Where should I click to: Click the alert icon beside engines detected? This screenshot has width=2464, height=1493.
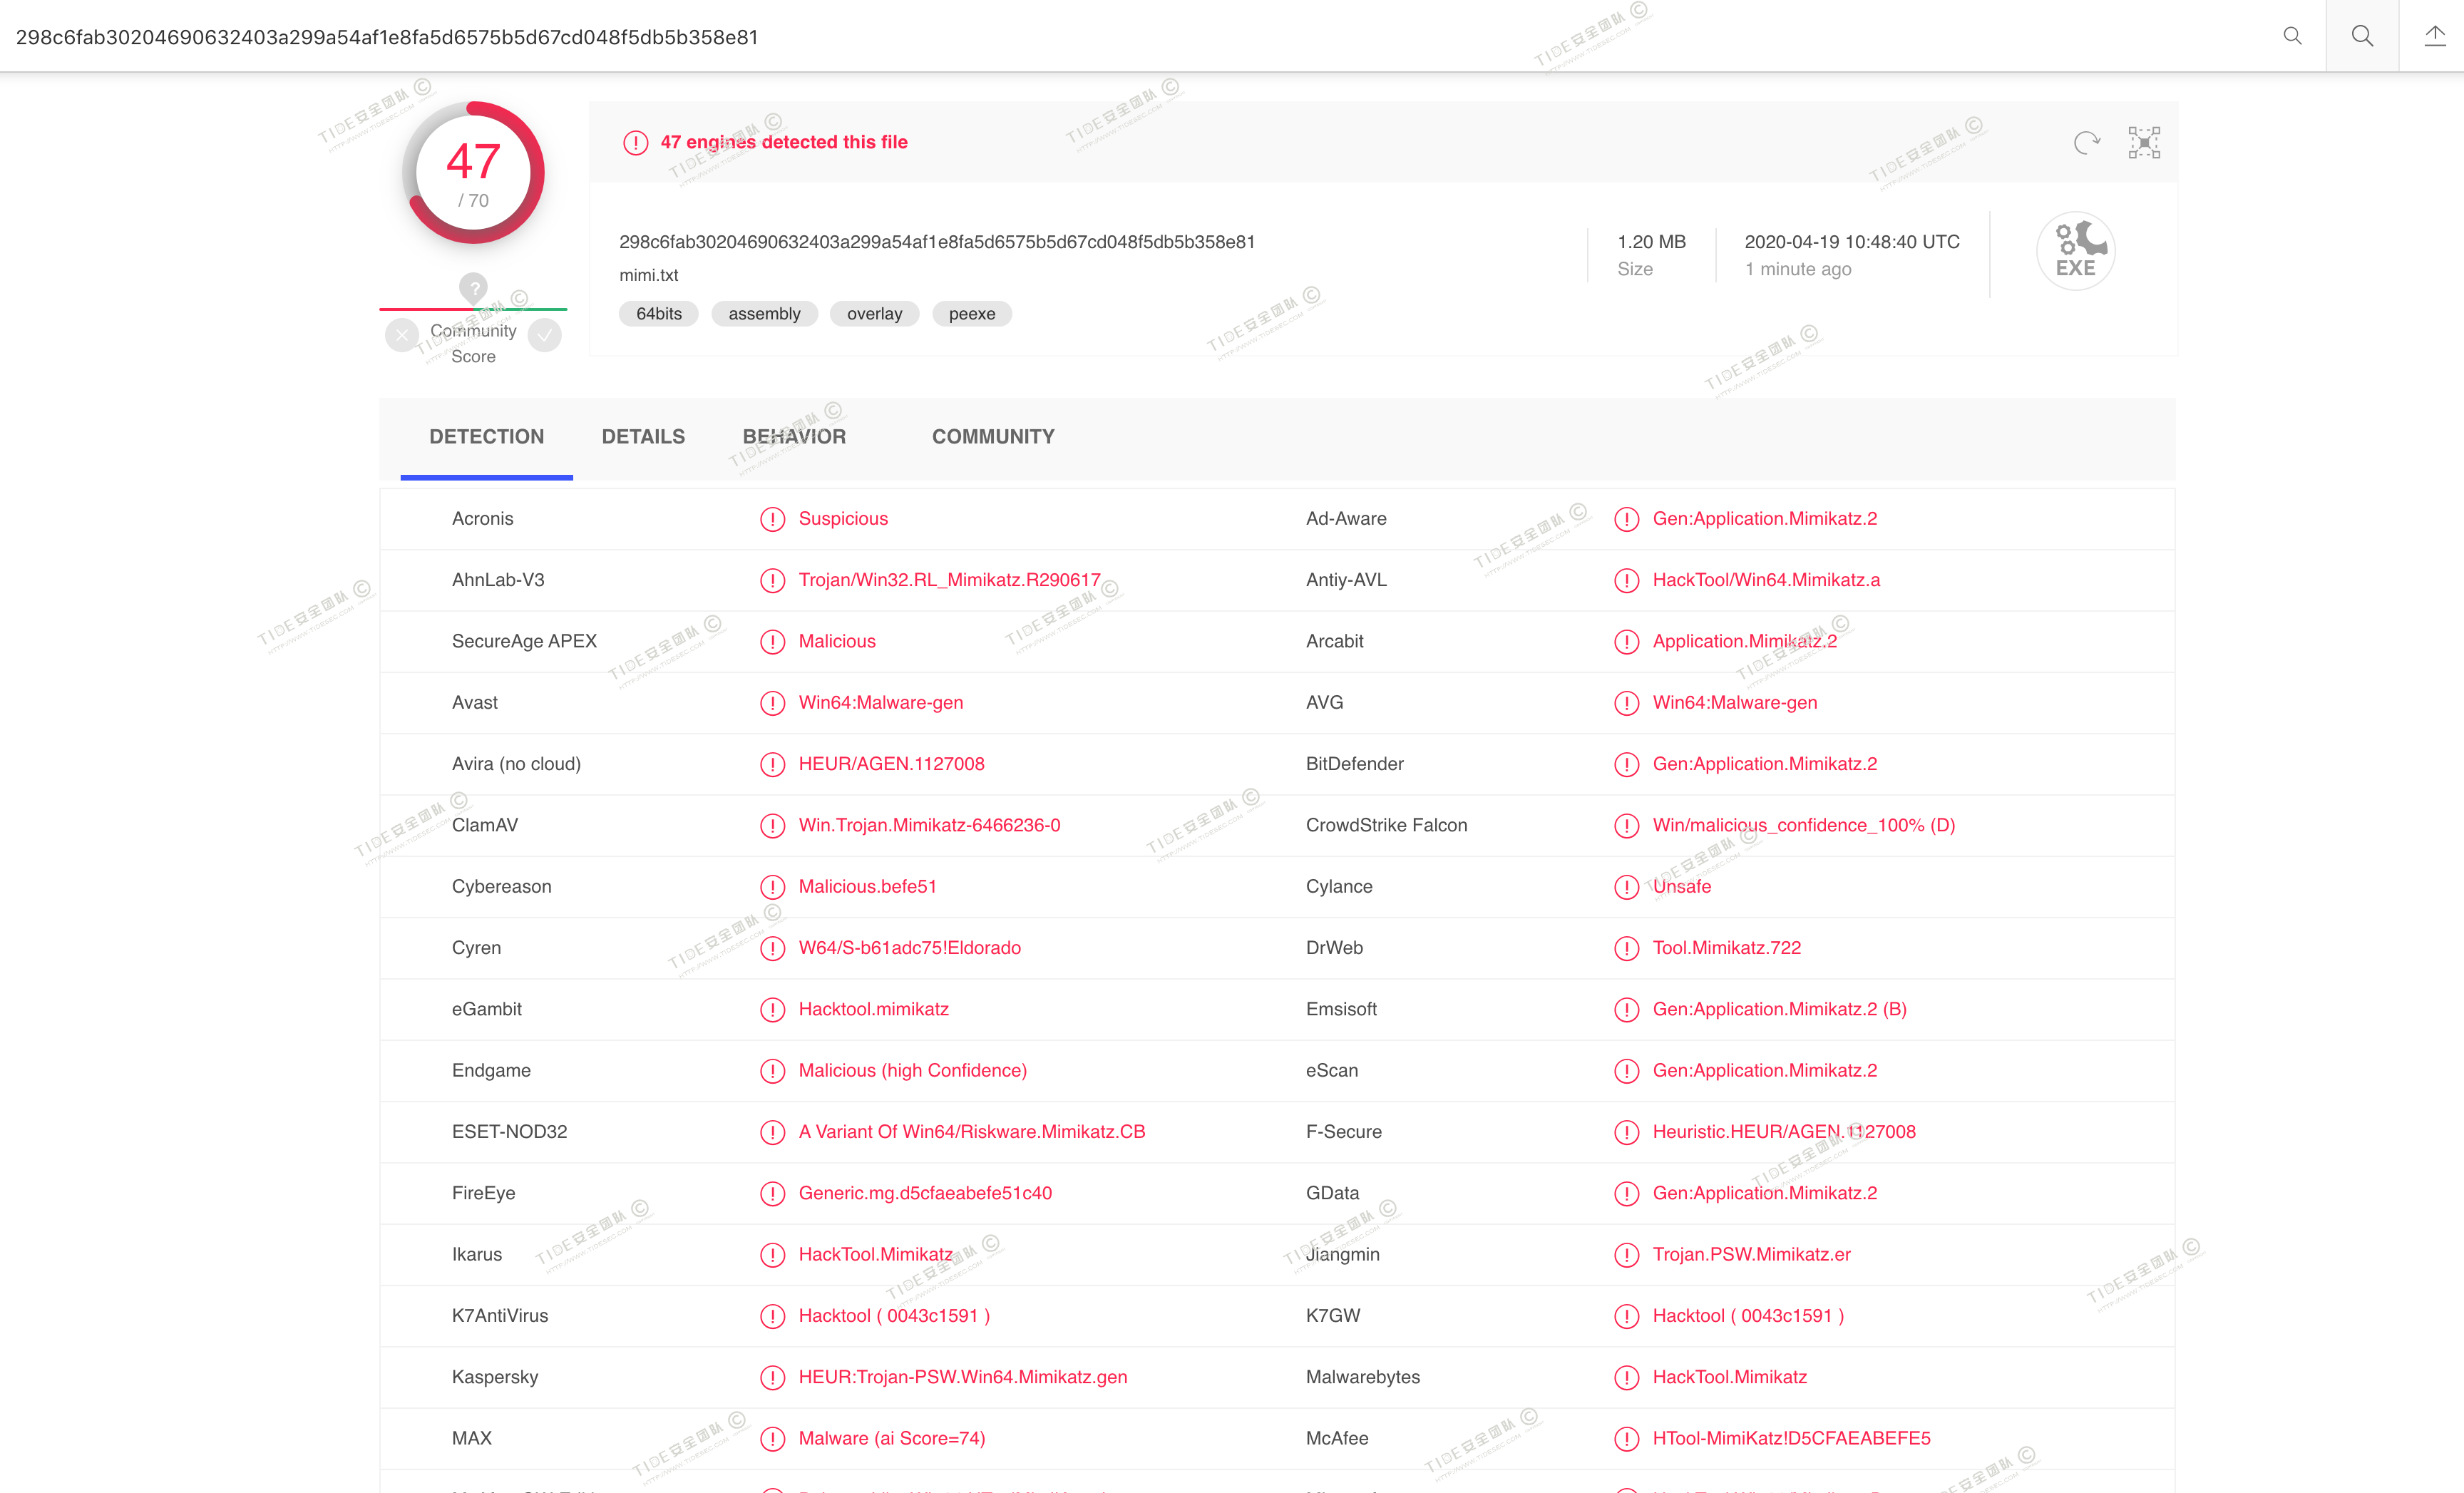pyautogui.click(x=635, y=143)
